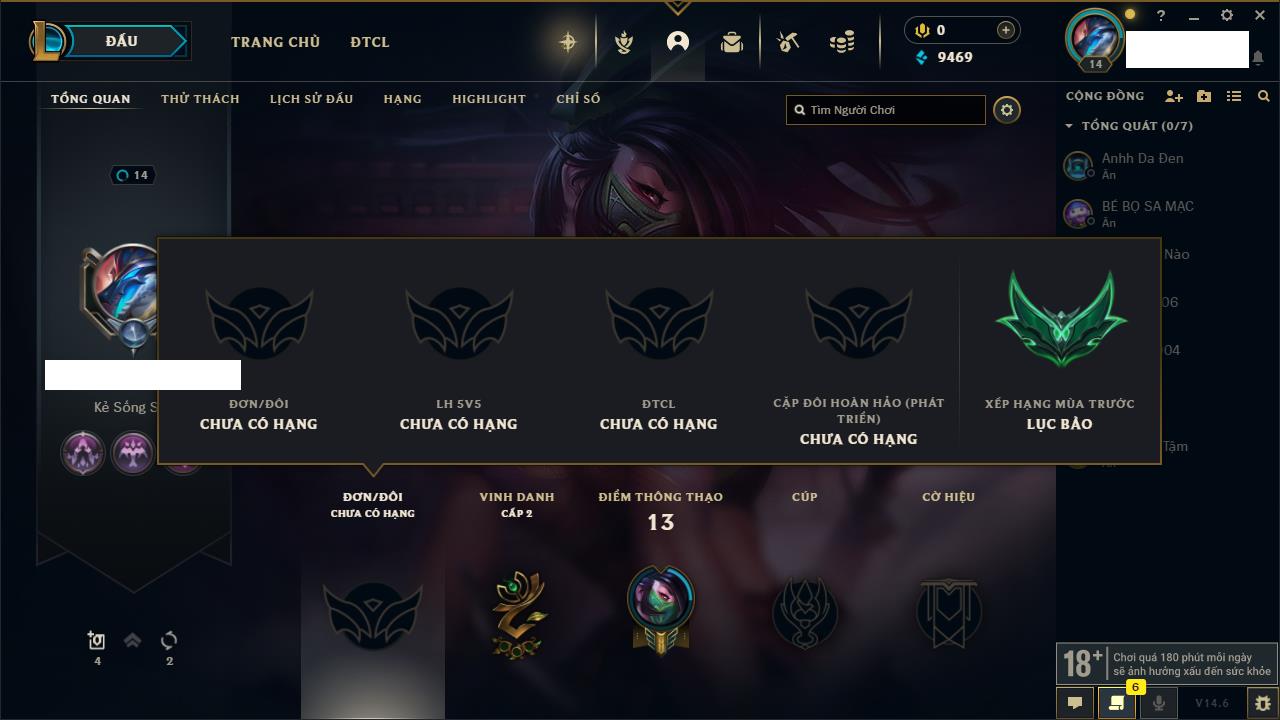Open profile settings gear next to search
Viewport: 1280px width, 720px height.
click(x=1007, y=110)
